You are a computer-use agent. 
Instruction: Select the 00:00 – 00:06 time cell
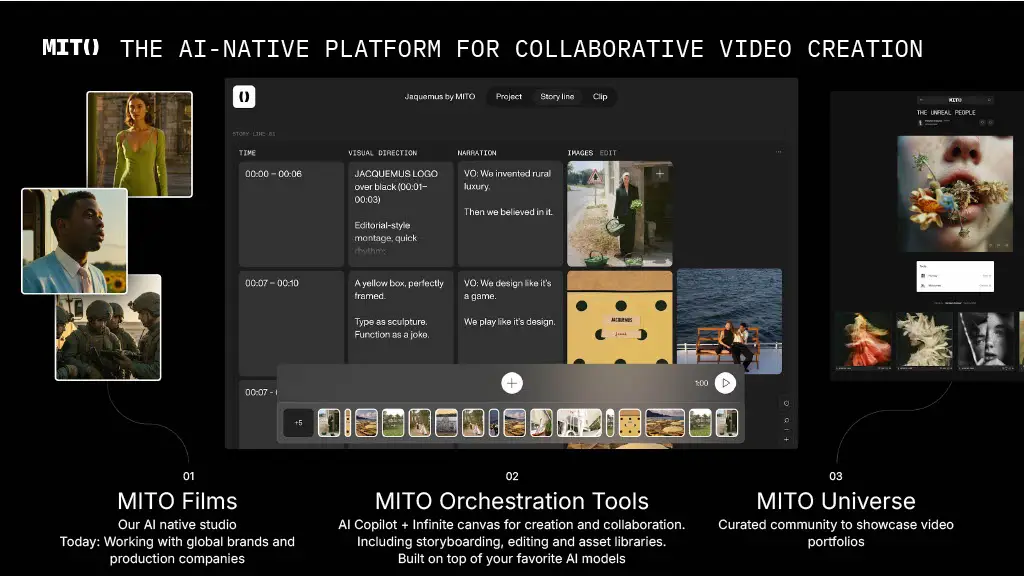click(290, 214)
